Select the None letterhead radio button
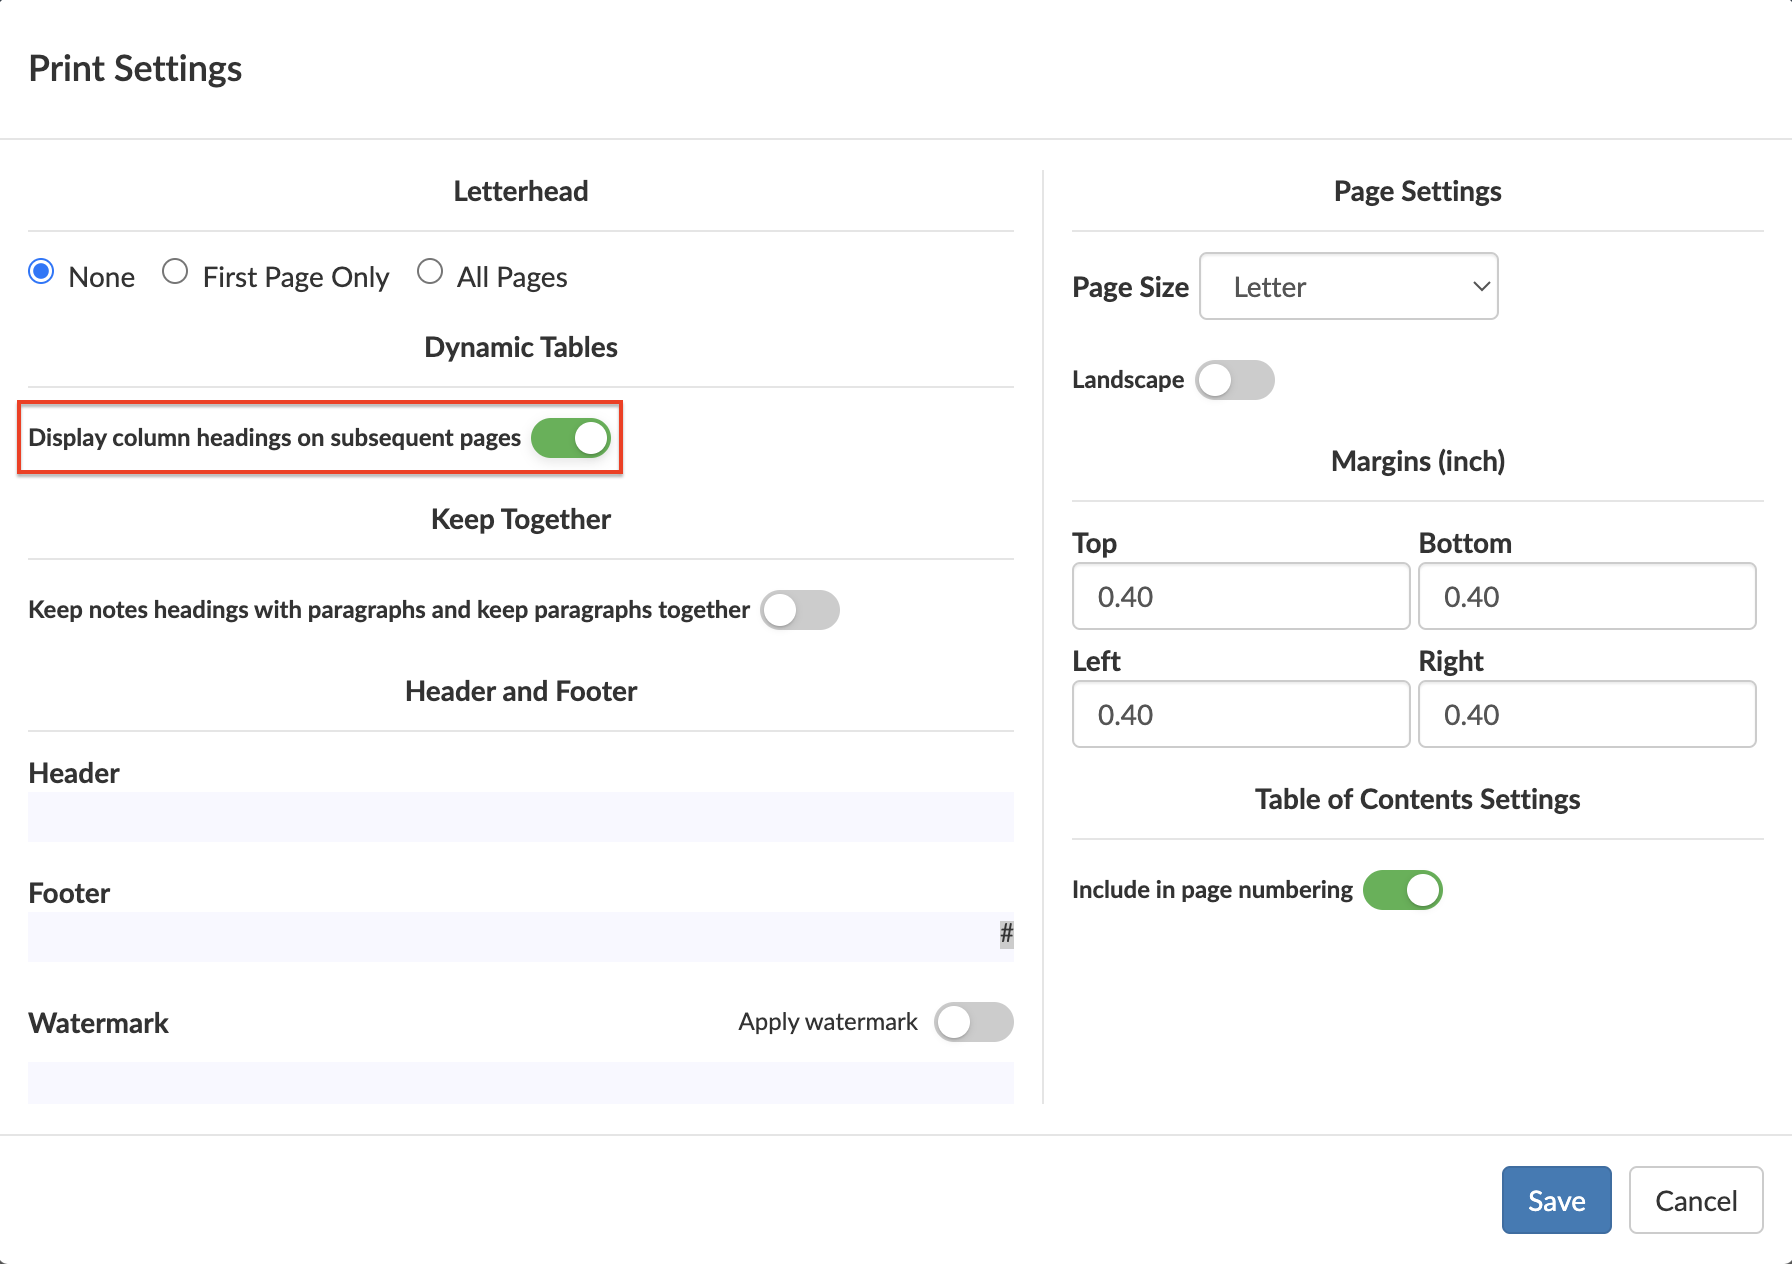The height and width of the screenshot is (1264, 1792). tap(41, 272)
